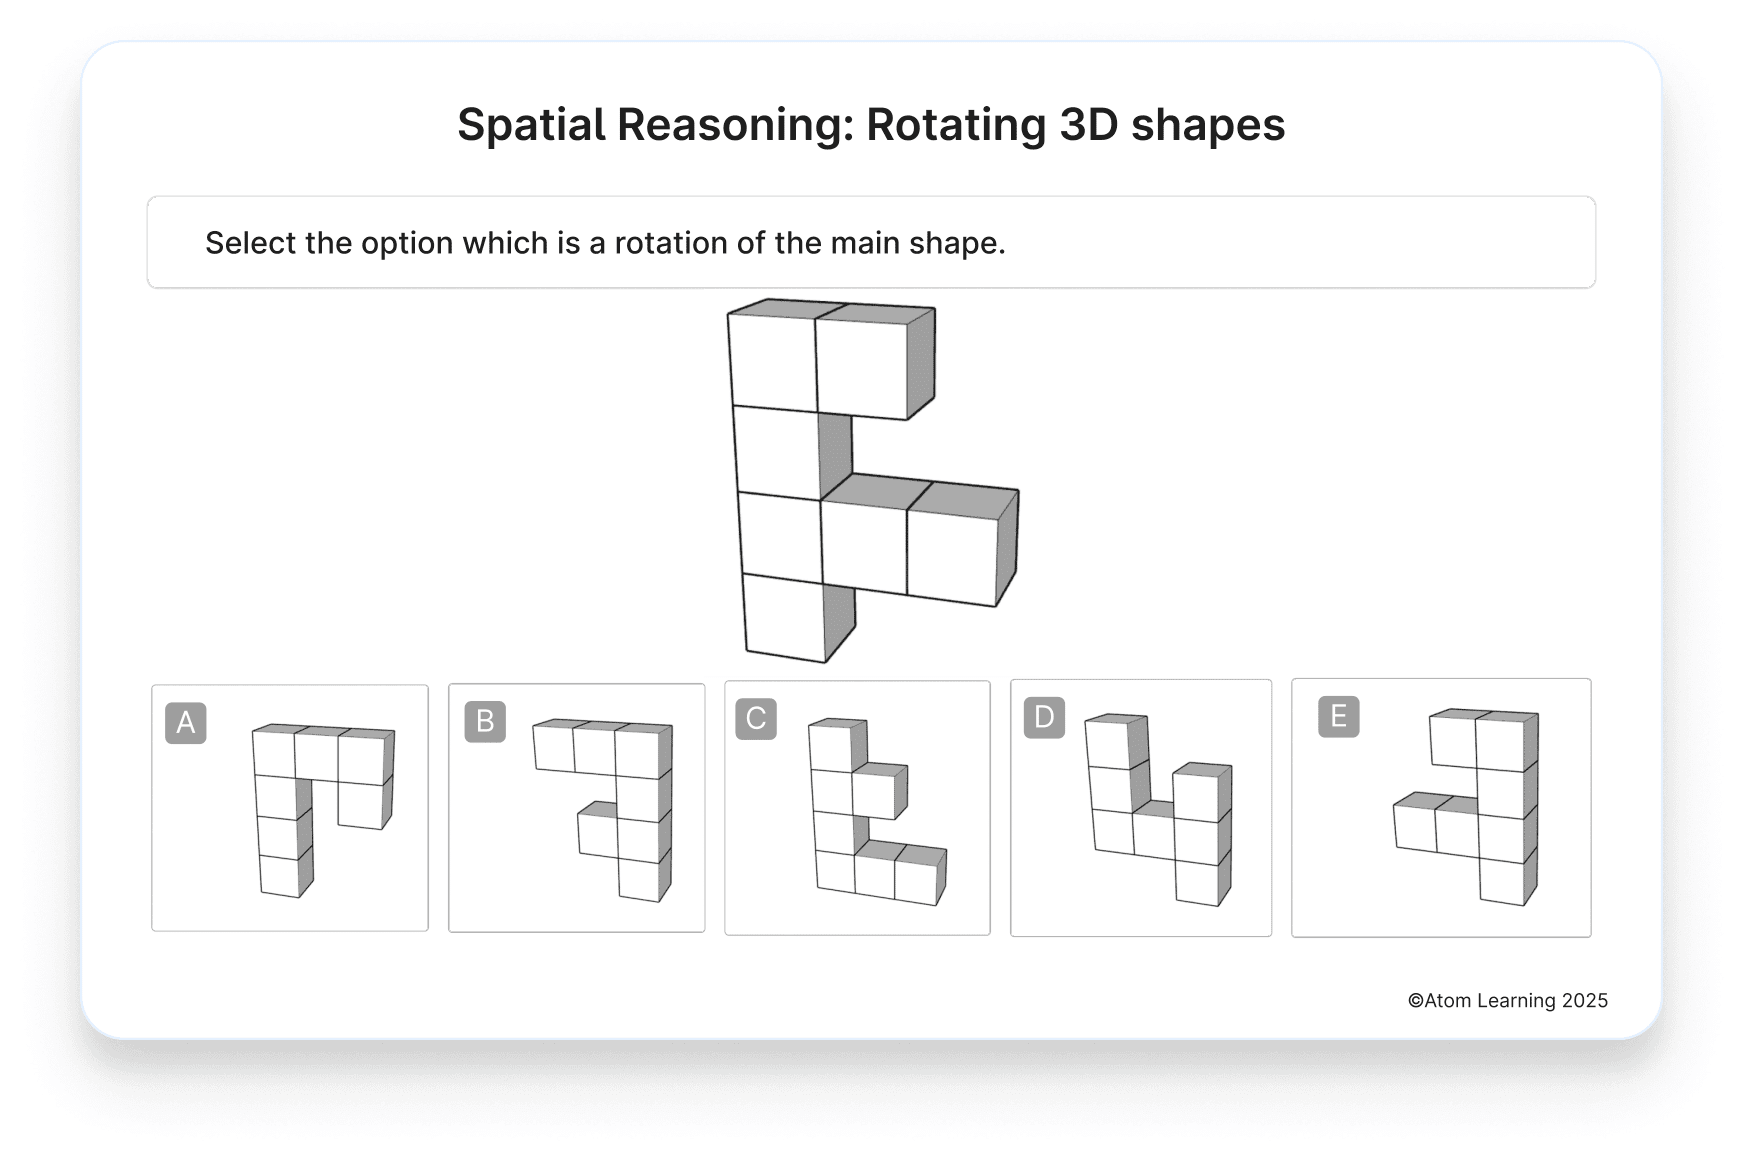
Task: Click the letter A badge icon
Action: pos(186,721)
